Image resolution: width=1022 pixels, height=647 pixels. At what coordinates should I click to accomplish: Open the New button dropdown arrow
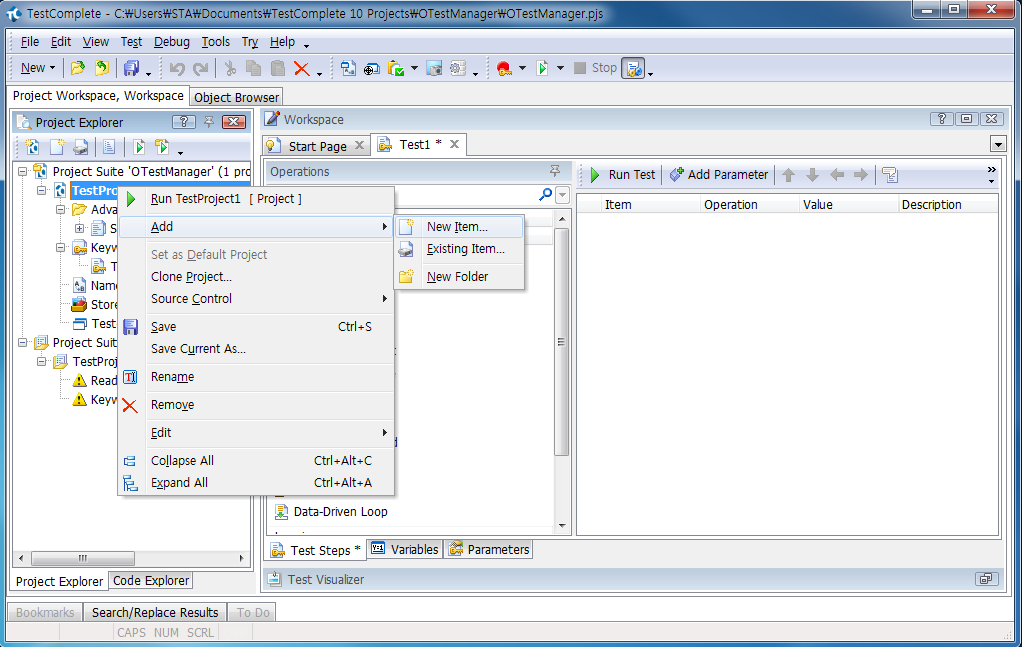coord(53,68)
